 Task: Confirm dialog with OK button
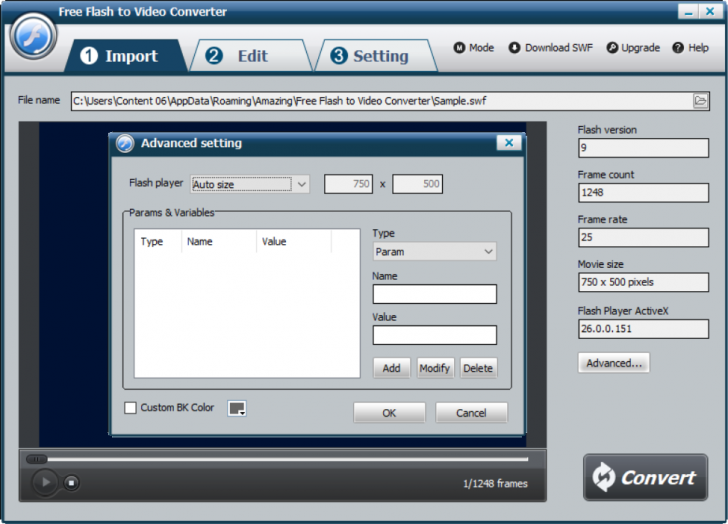click(389, 413)
